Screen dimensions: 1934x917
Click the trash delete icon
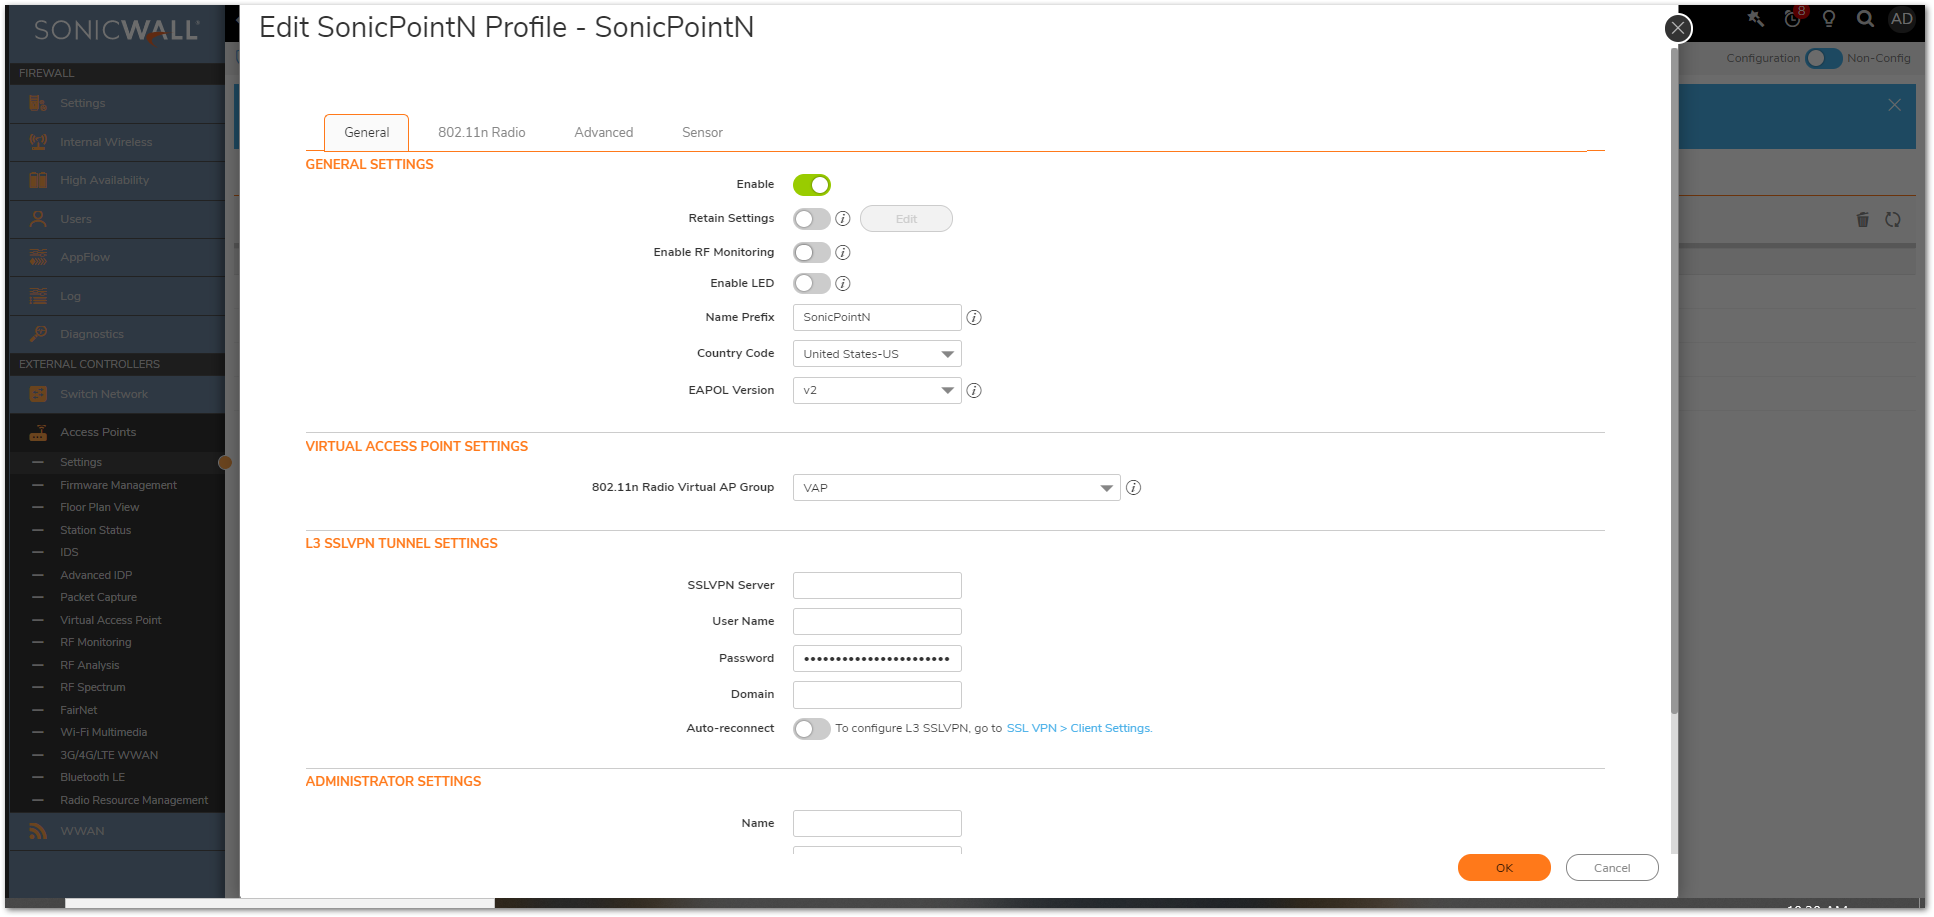[x=1862, y=220]
